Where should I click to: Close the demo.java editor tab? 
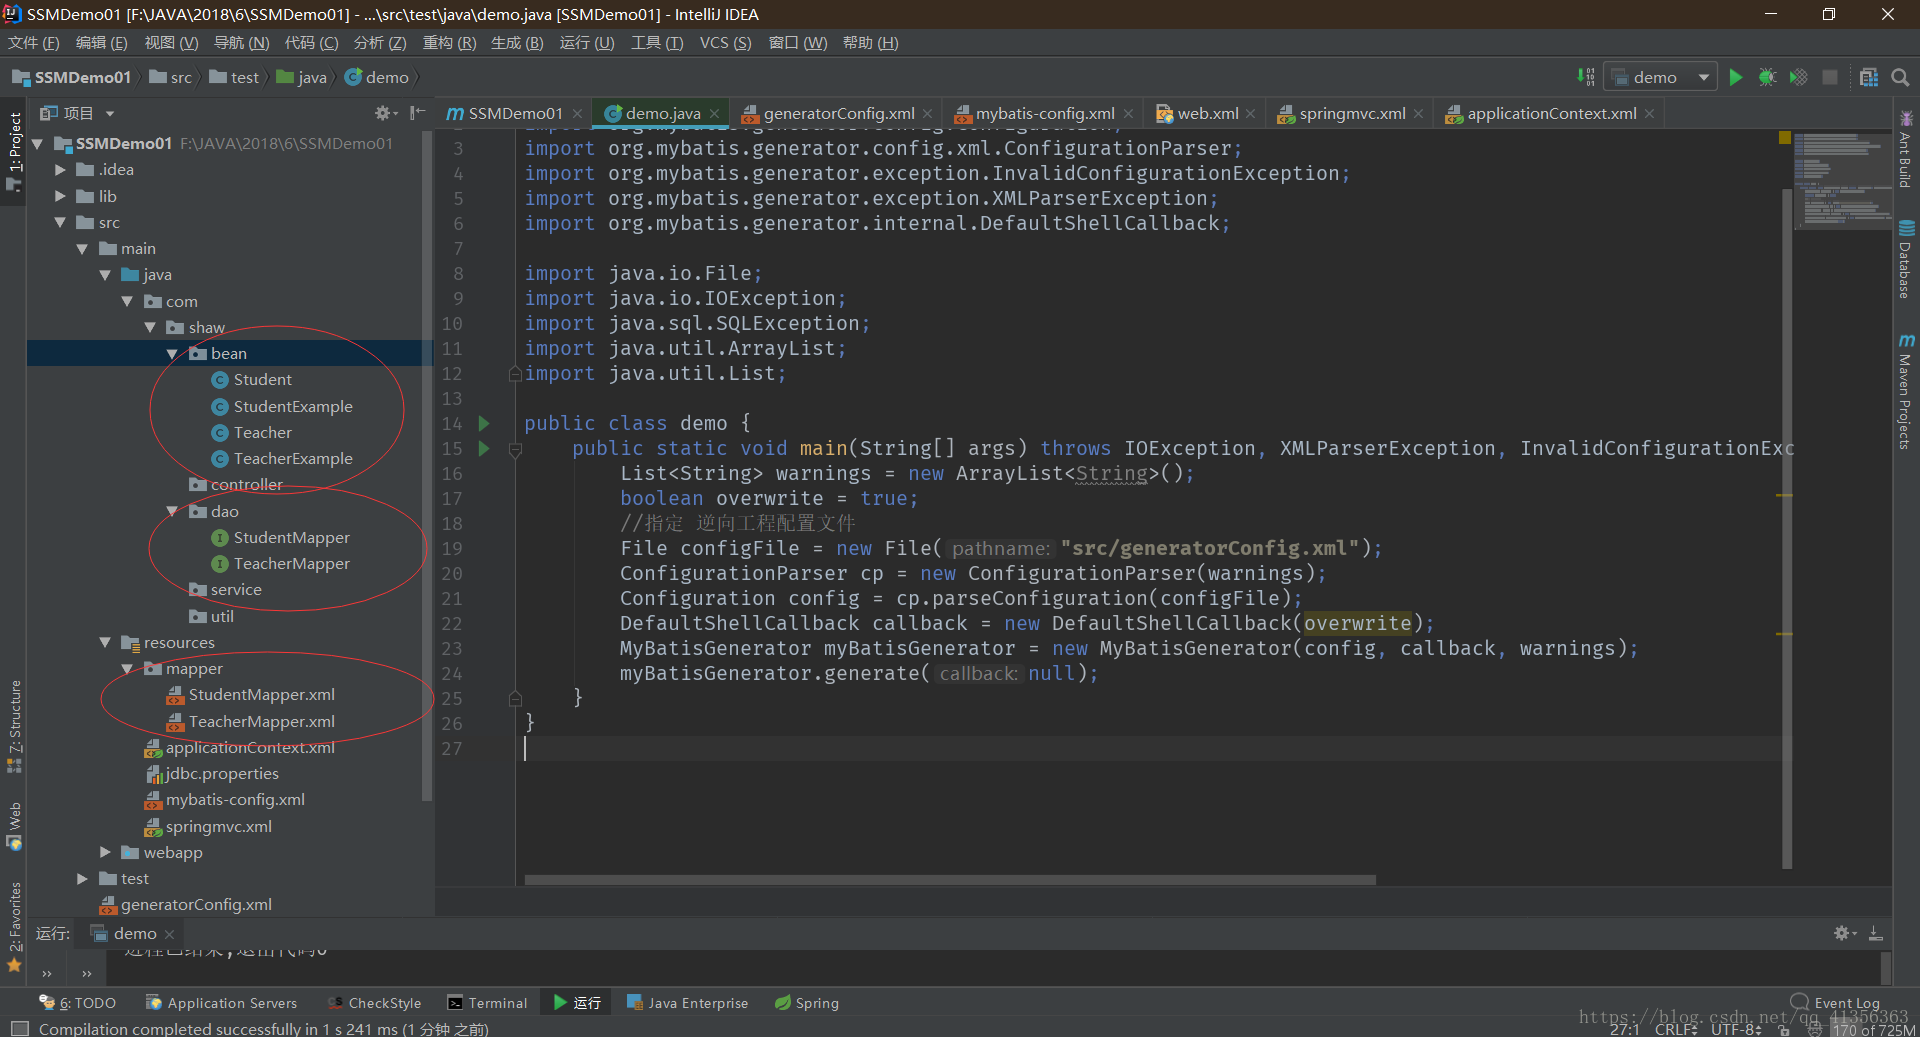point(714,114)
